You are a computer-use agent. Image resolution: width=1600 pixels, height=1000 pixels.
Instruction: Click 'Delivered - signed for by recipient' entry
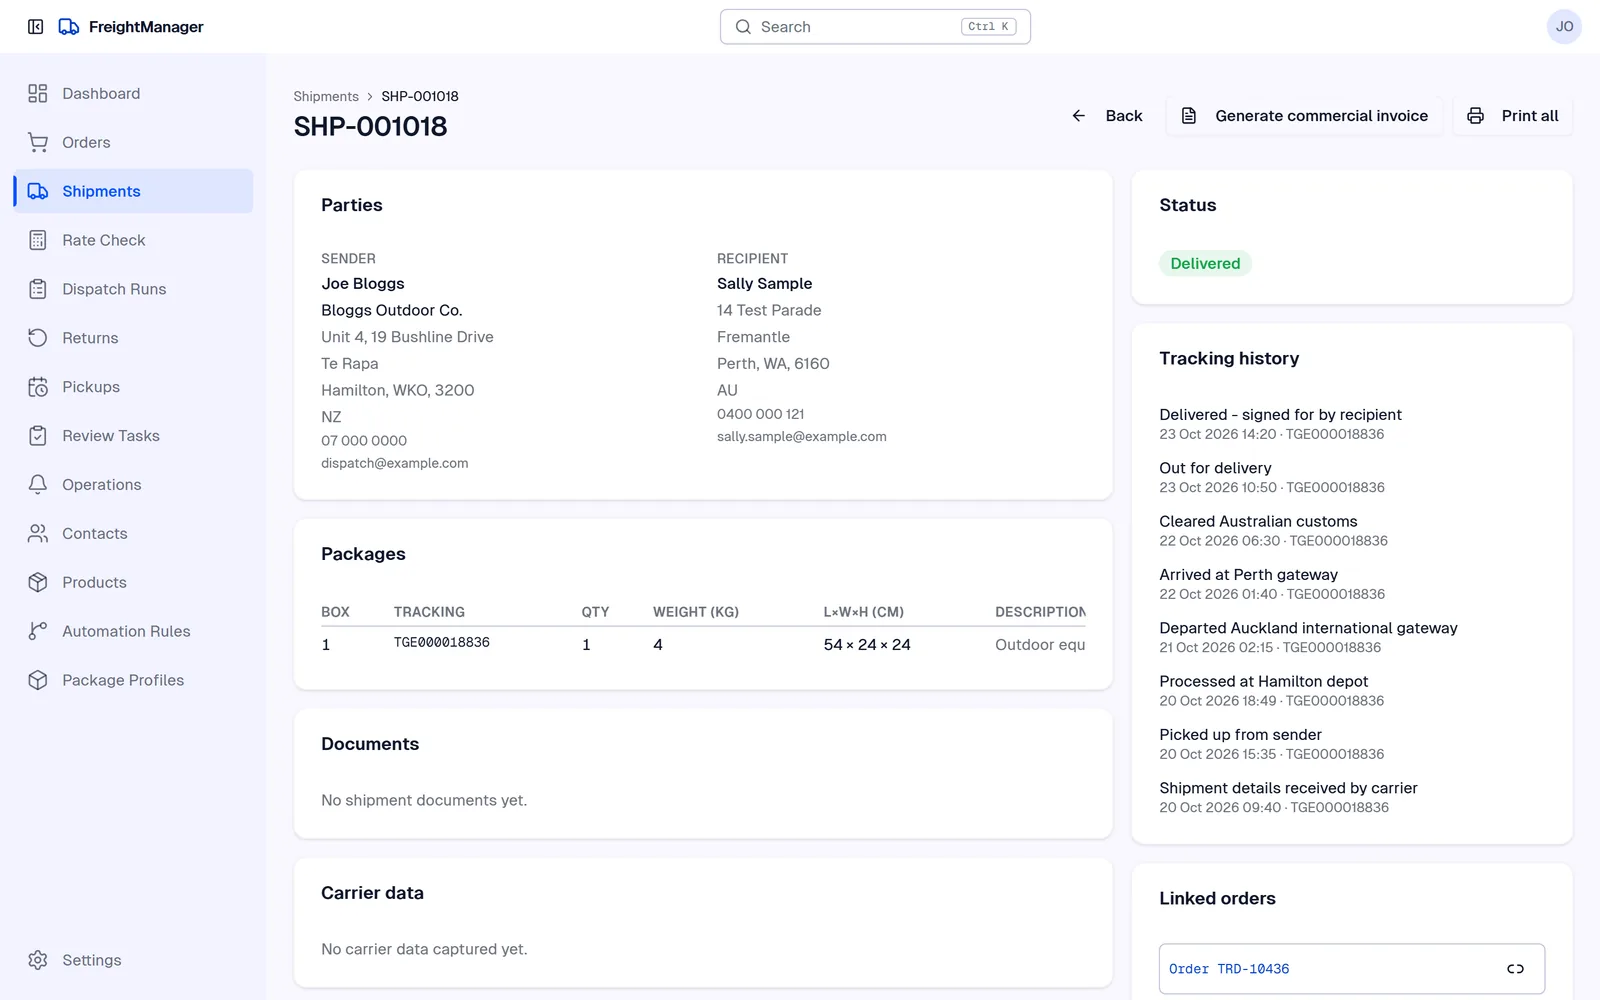click(1281, 424)
